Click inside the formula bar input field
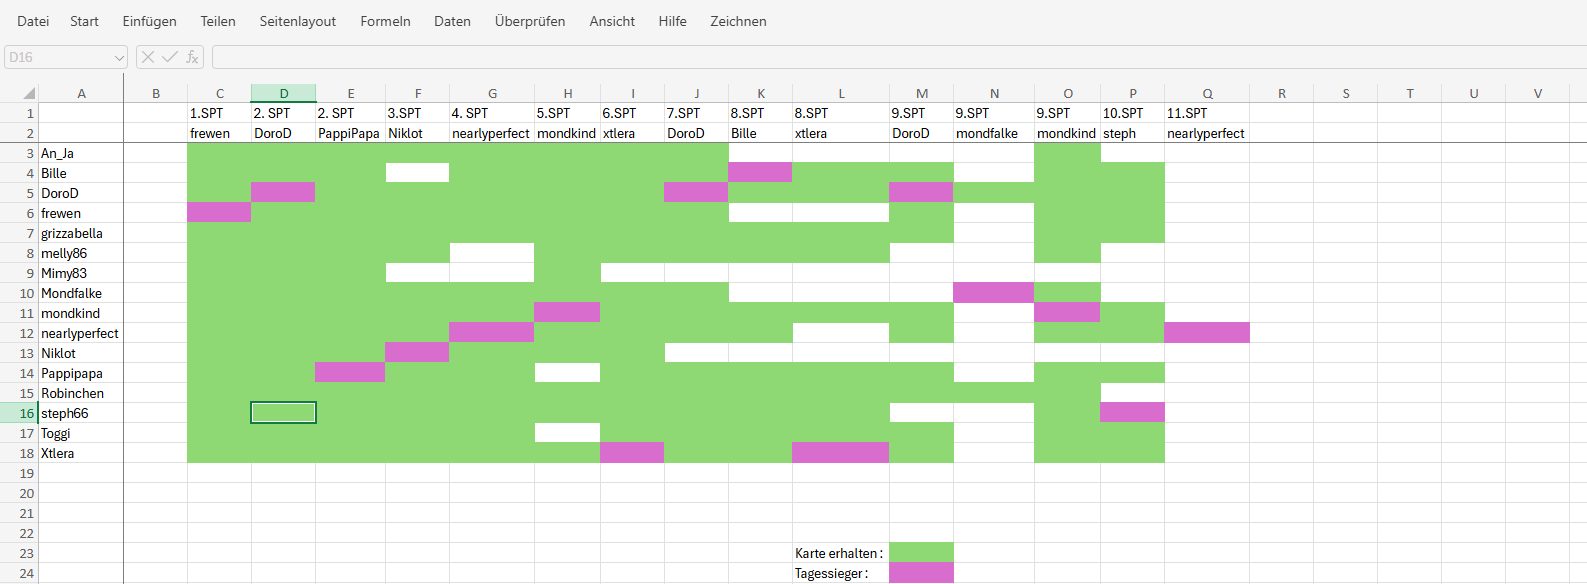Image resolution: width=1587 pixels, height=584 pixels. point(890,57)
